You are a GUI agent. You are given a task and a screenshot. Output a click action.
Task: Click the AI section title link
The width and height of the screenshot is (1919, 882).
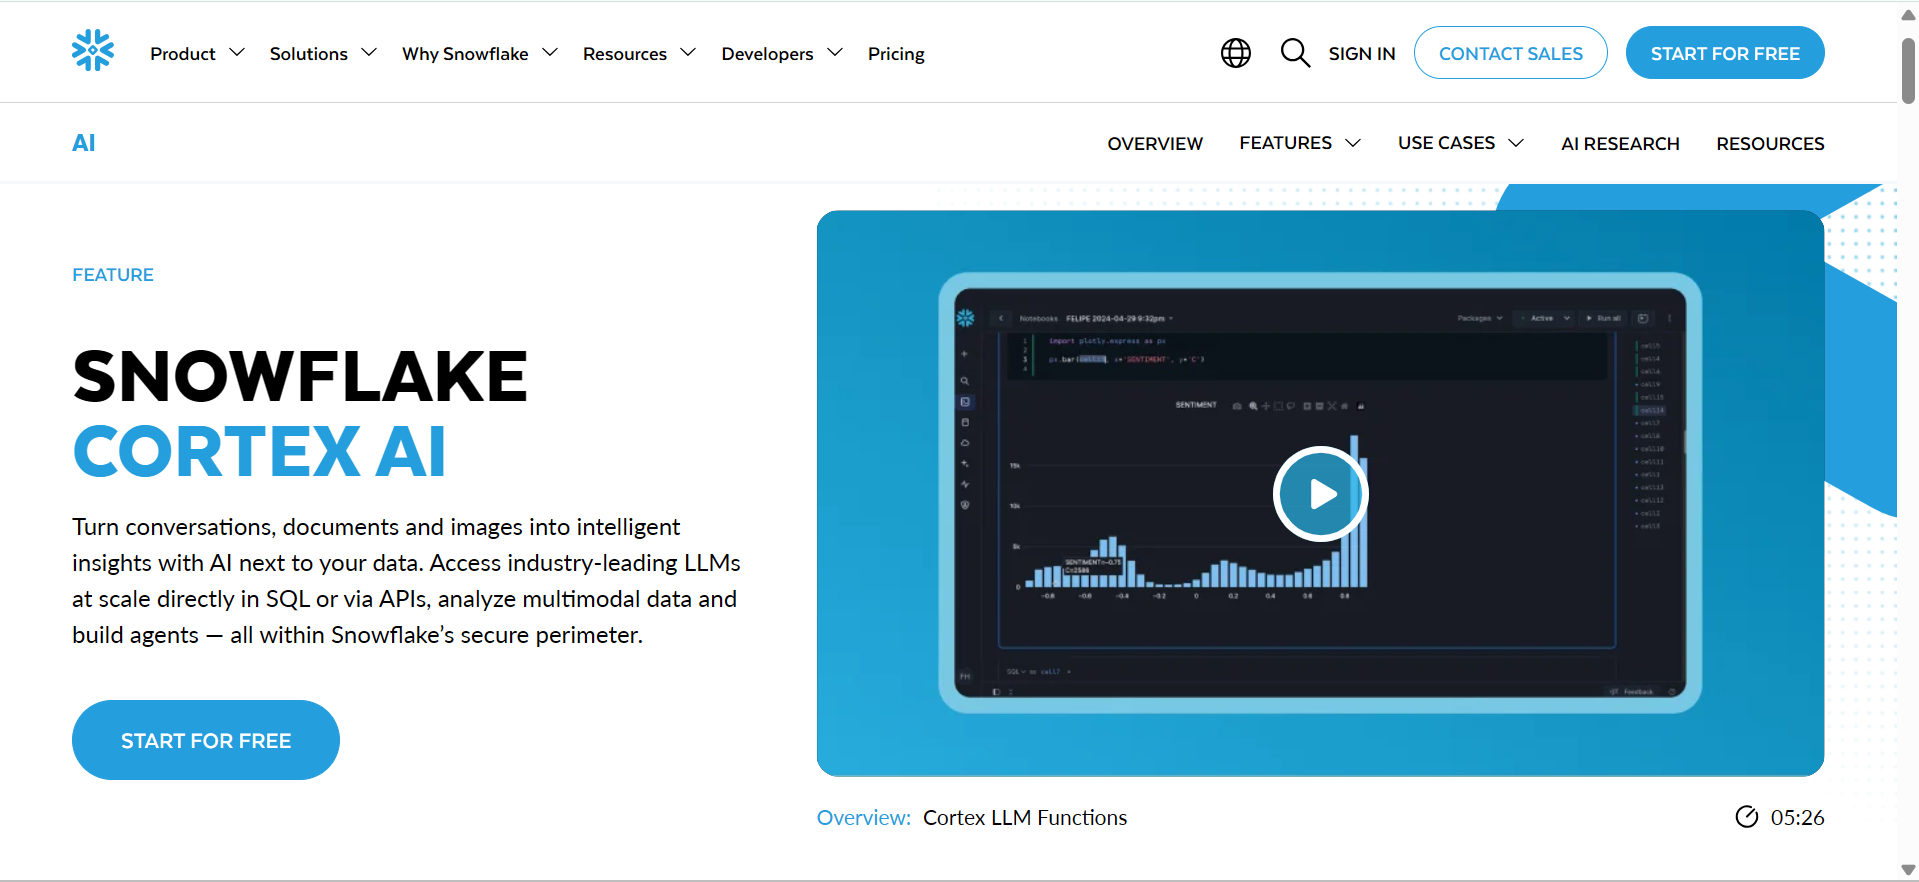pos(84,143)
